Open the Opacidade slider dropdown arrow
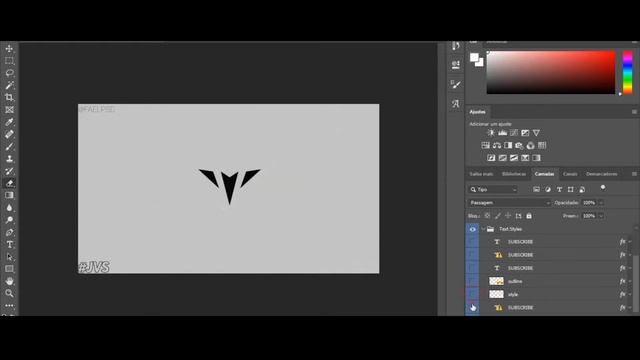Image resolution: width=640 pixels, height=360 pixels. click(601, 203)
